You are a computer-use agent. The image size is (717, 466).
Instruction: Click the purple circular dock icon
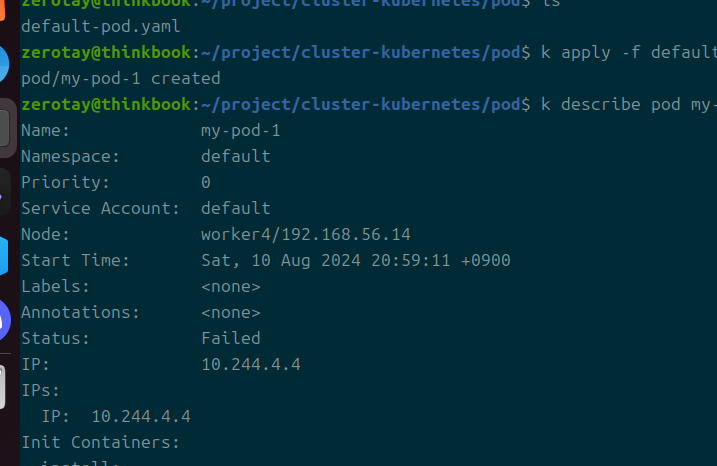5,319
